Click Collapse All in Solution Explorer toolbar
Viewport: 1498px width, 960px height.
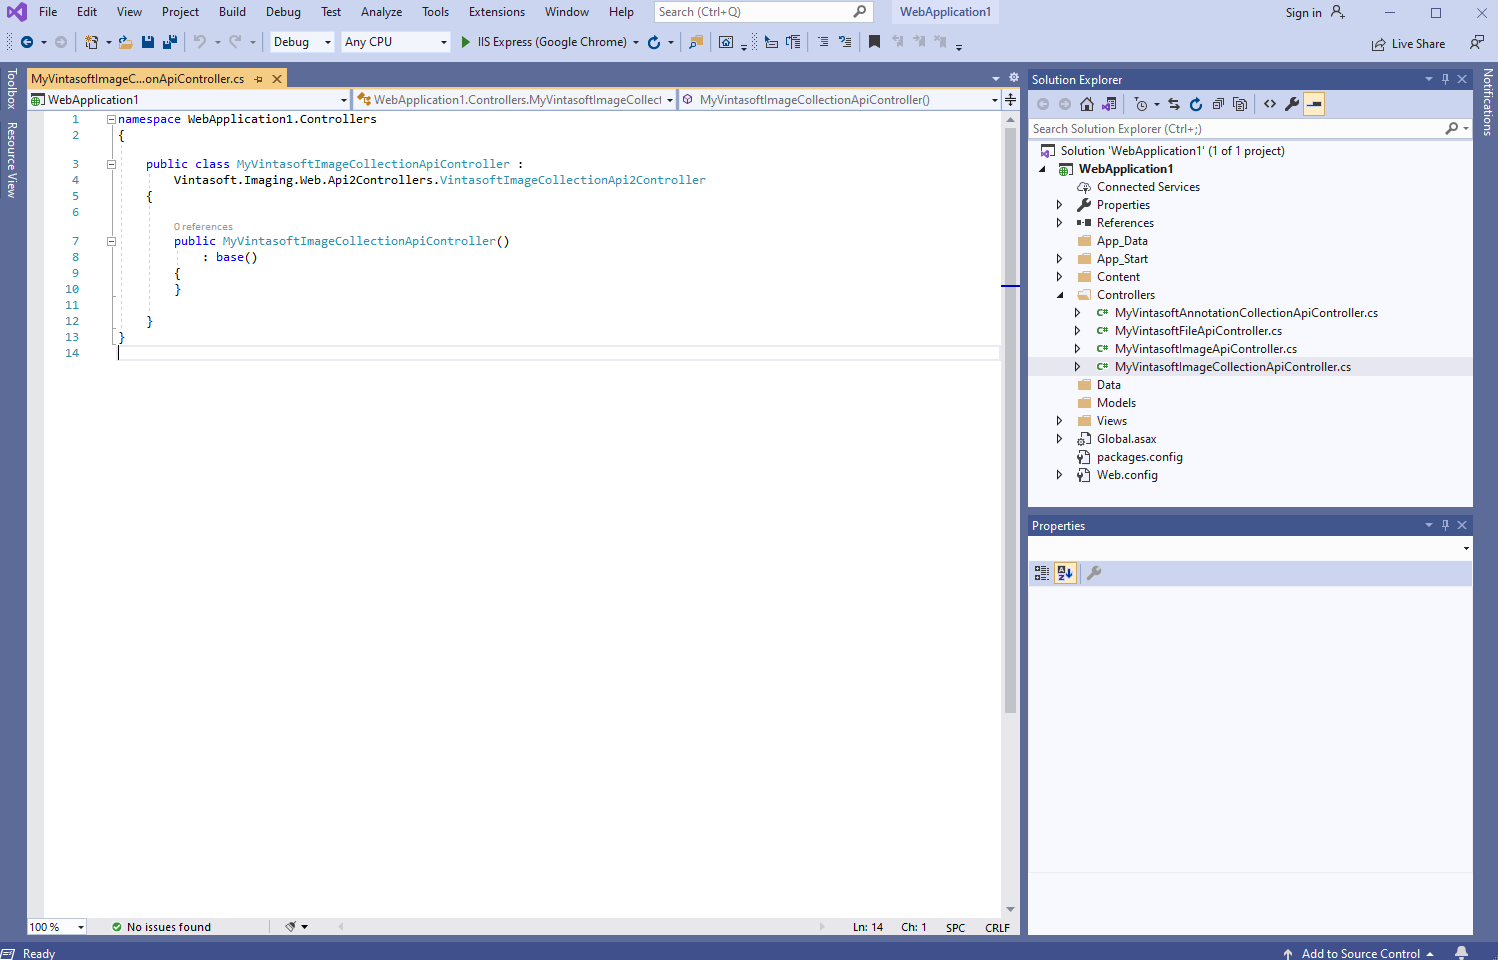[1218, 104]
